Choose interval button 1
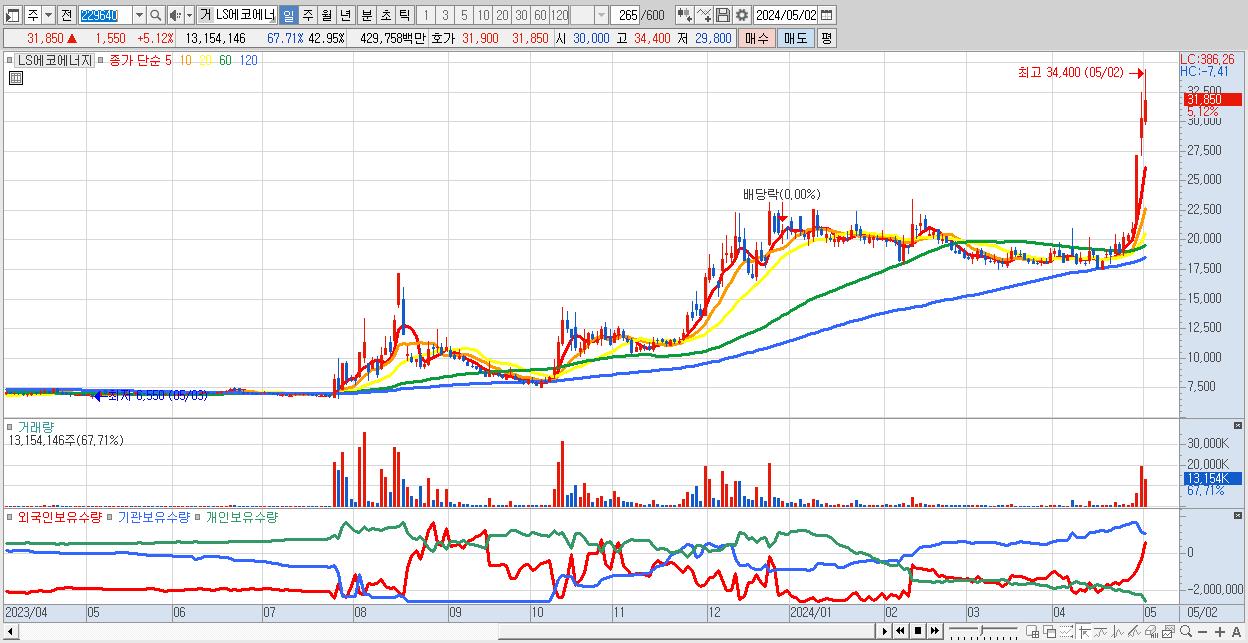Viewport: 1248px width, 643px height. click(425, 15)
